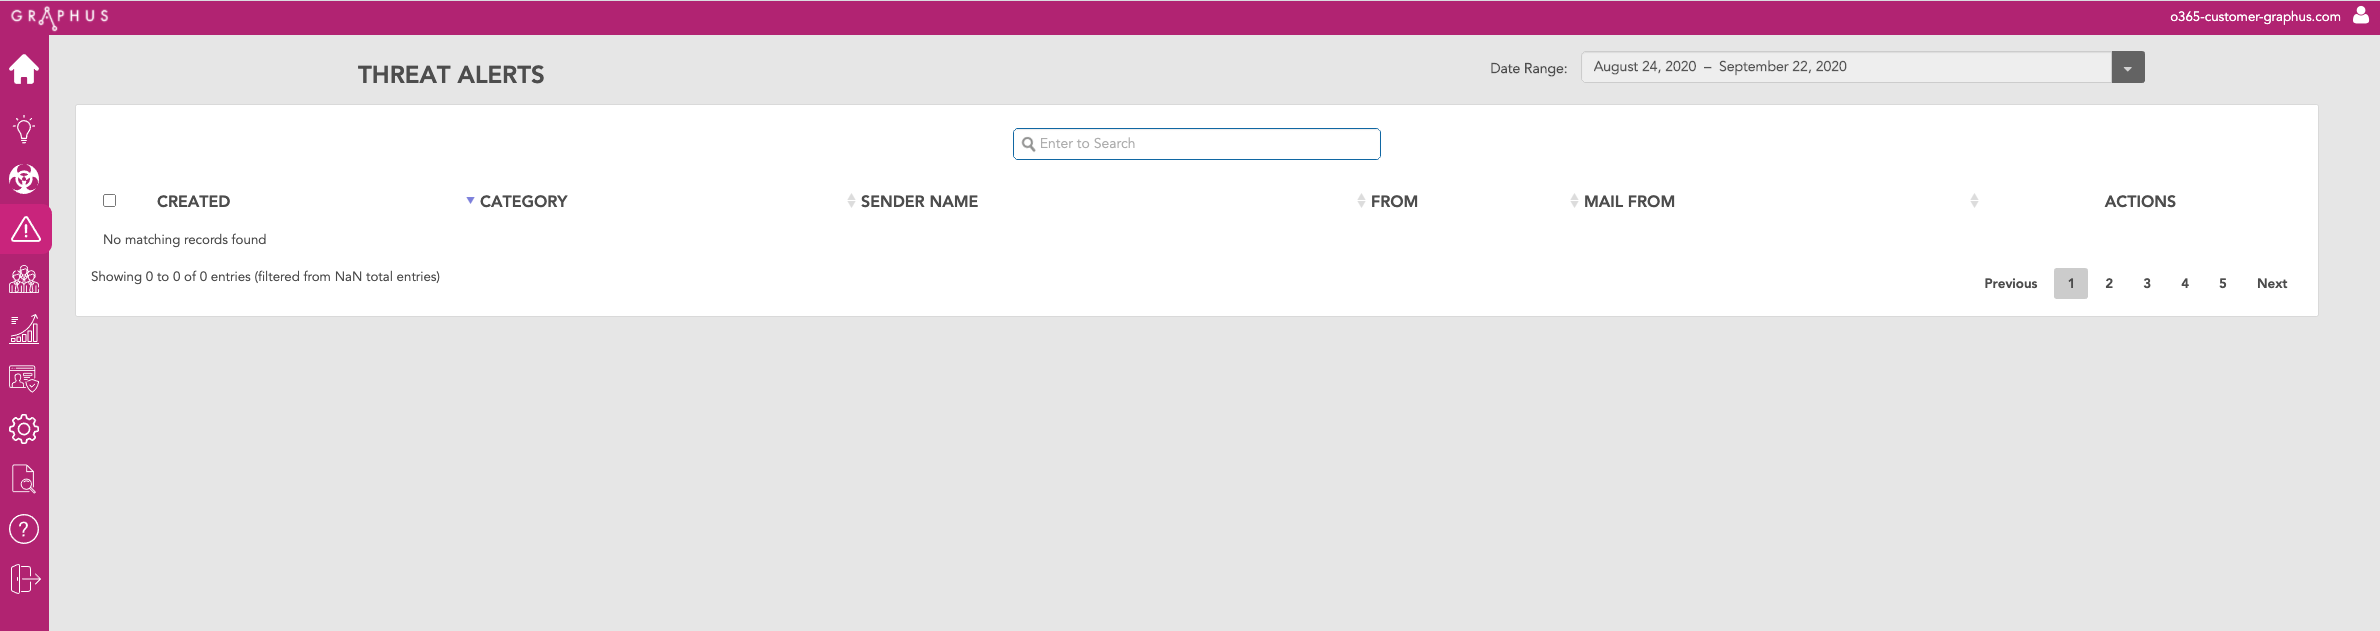Click into the Enter to Search field
2380x631 pixels.
[1197, 144]
